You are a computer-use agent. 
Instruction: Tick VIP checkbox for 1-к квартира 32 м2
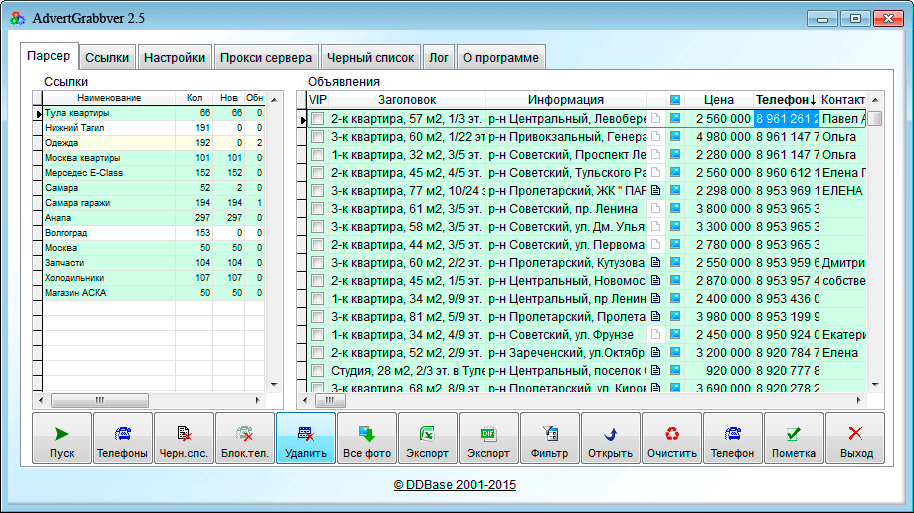(318, 155)
